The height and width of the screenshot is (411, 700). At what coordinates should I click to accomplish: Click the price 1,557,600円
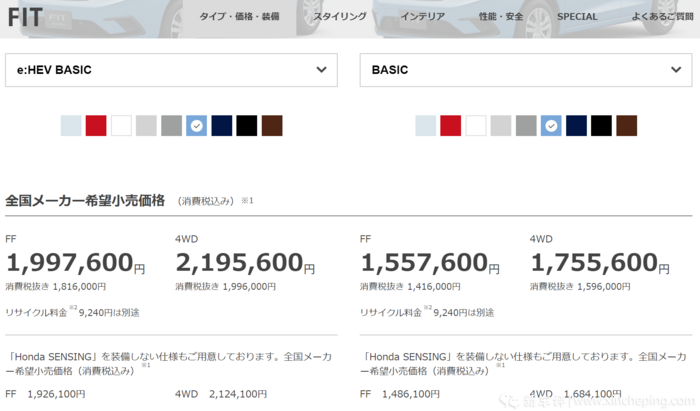[x=430, y=262]
